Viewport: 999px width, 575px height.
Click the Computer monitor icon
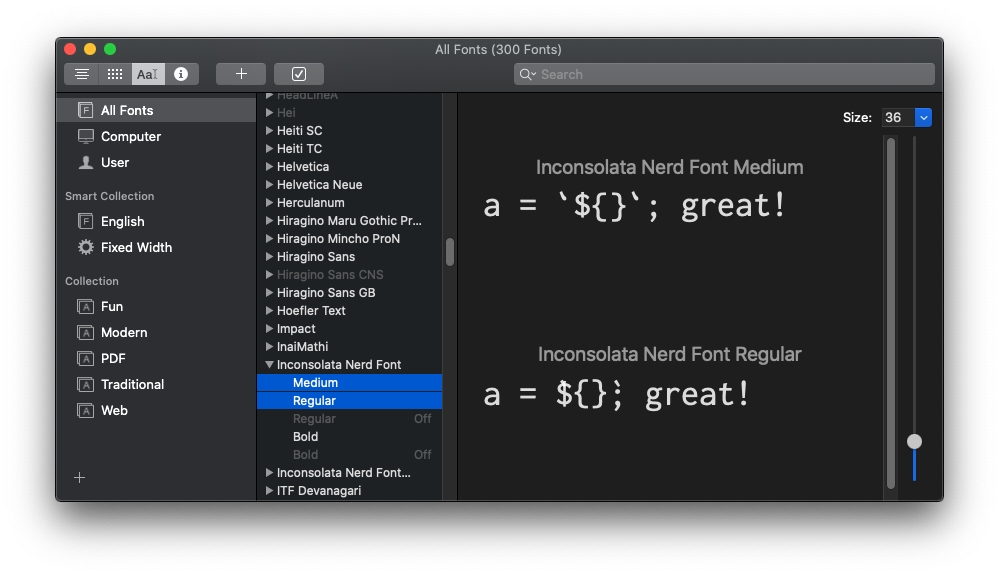85,136
